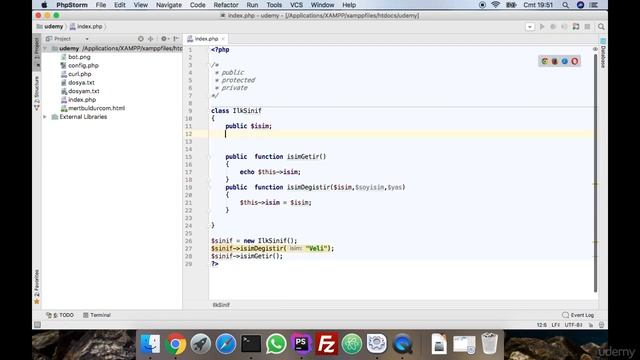Click hide Project panel icon
This screenshot has height=360, width=640.
pos(176,39)
